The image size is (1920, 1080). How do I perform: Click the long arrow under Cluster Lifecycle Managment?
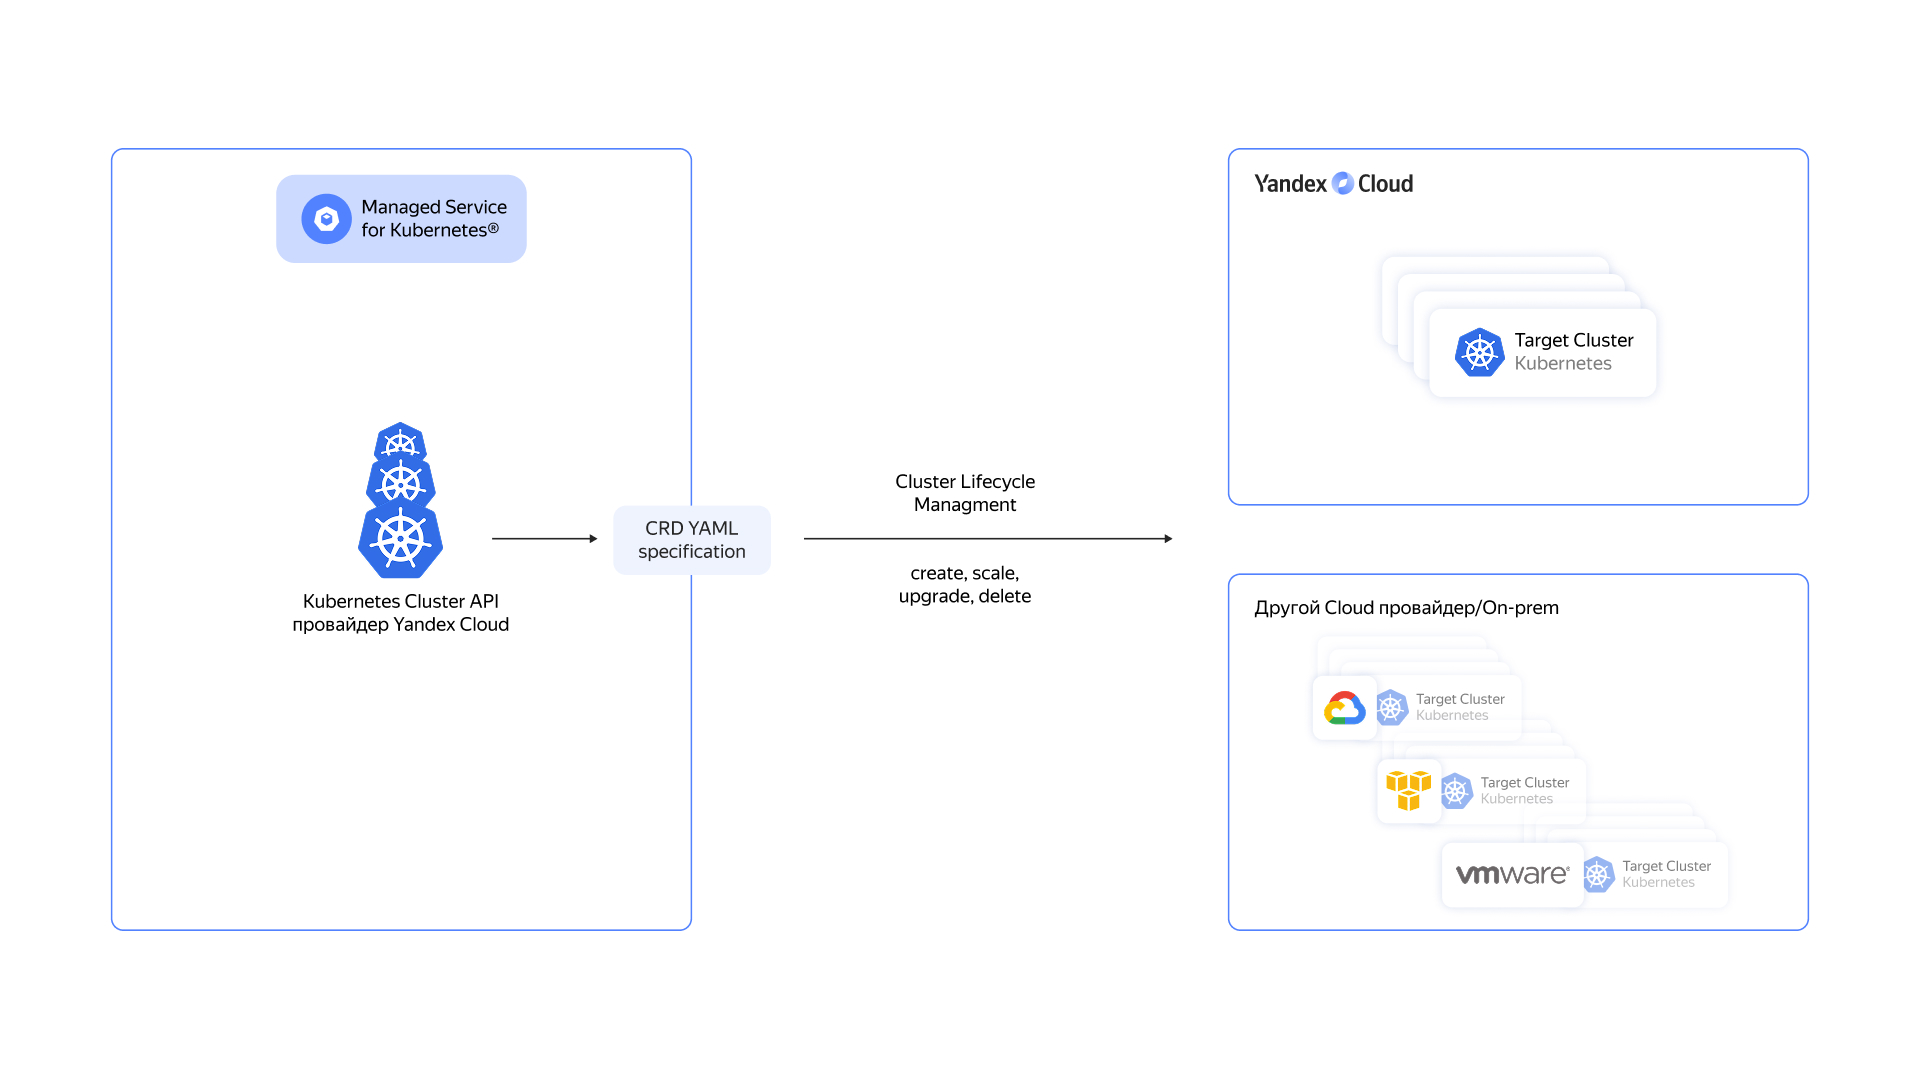point(987,539)
